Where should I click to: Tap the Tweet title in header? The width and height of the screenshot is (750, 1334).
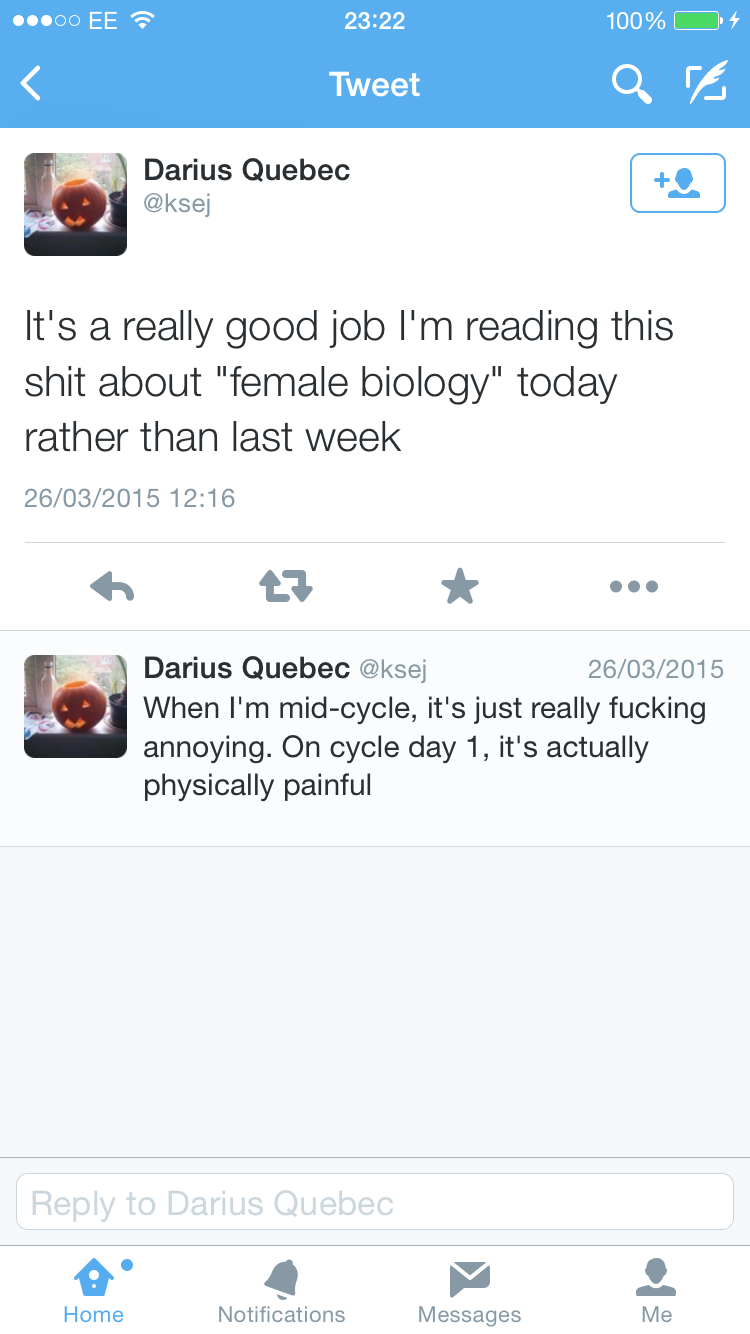click(x=375, y=84)
